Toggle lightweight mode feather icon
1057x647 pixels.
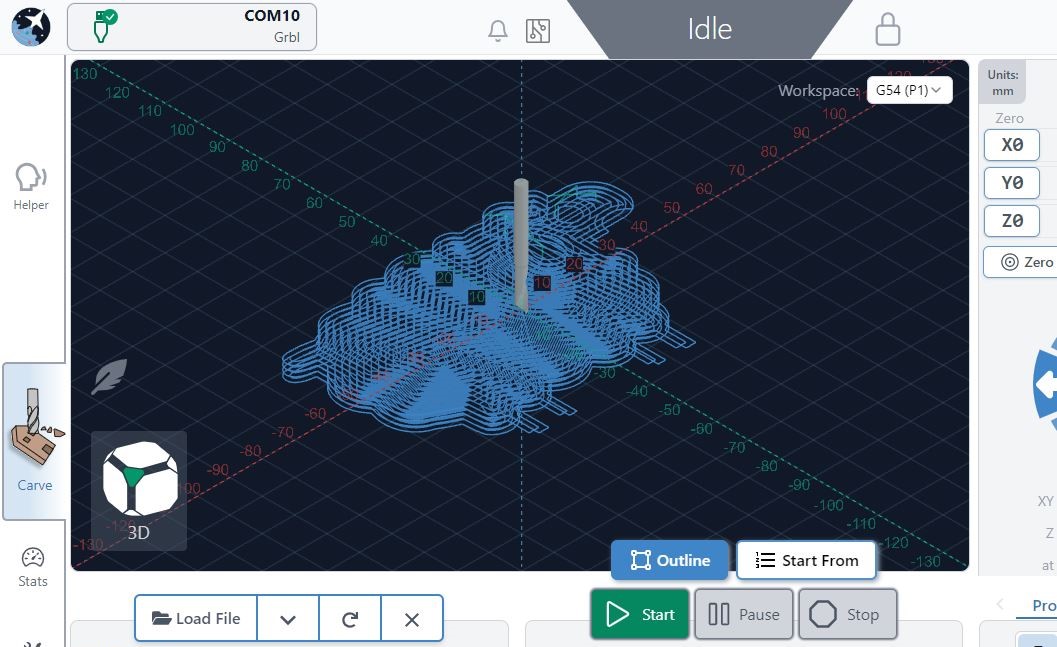click(x=108, y=378)
